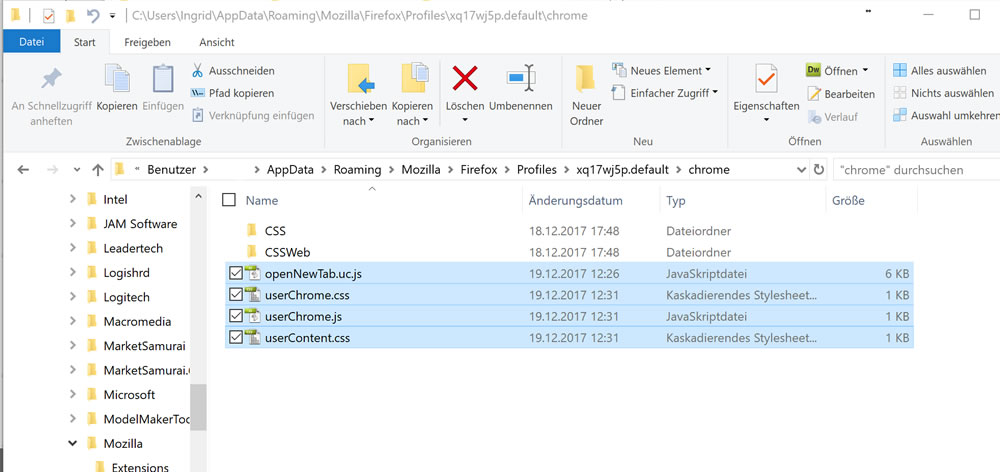
Task: Select the Leadertech folder in tree
Action: (133, 248)
